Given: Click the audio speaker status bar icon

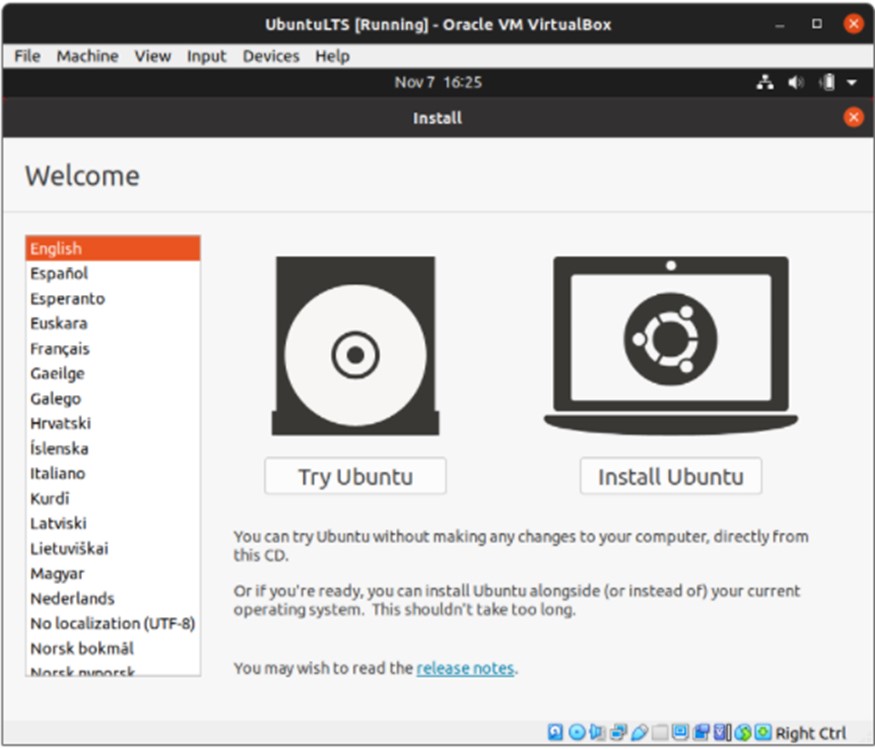Looking at the screenshot, I should click(596, 732).
